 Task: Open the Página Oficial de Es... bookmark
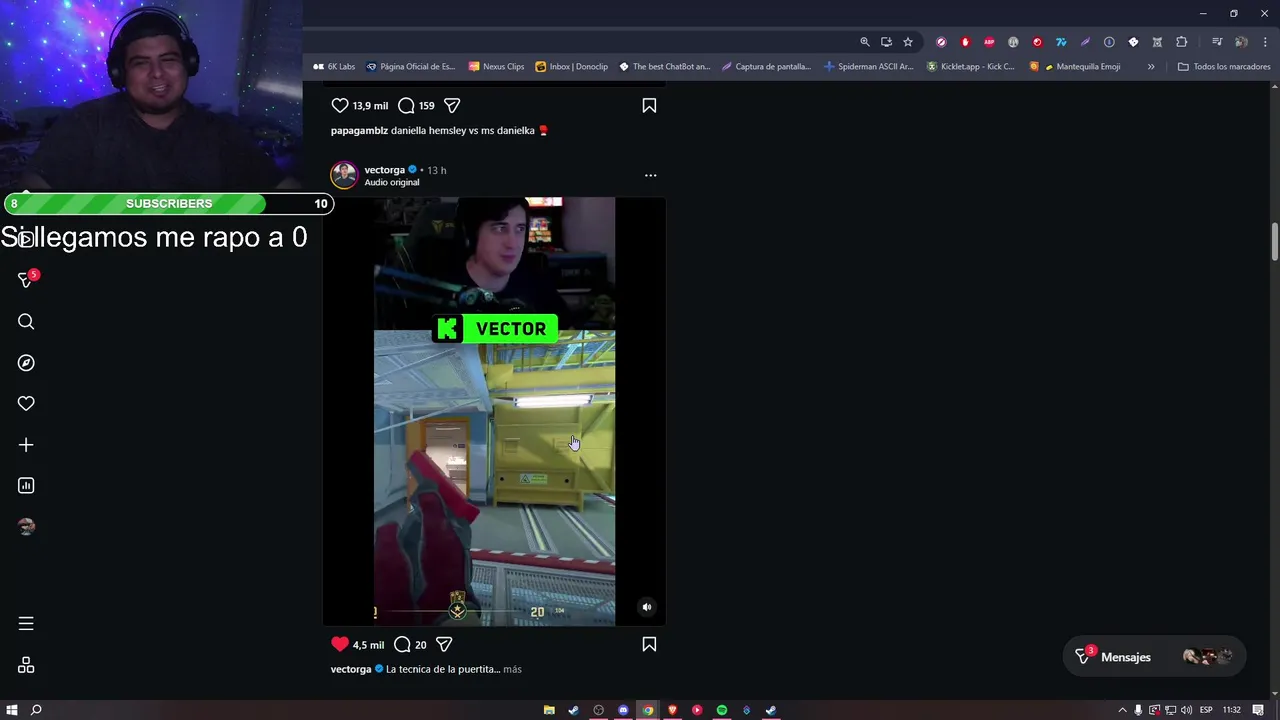(411, 66)
